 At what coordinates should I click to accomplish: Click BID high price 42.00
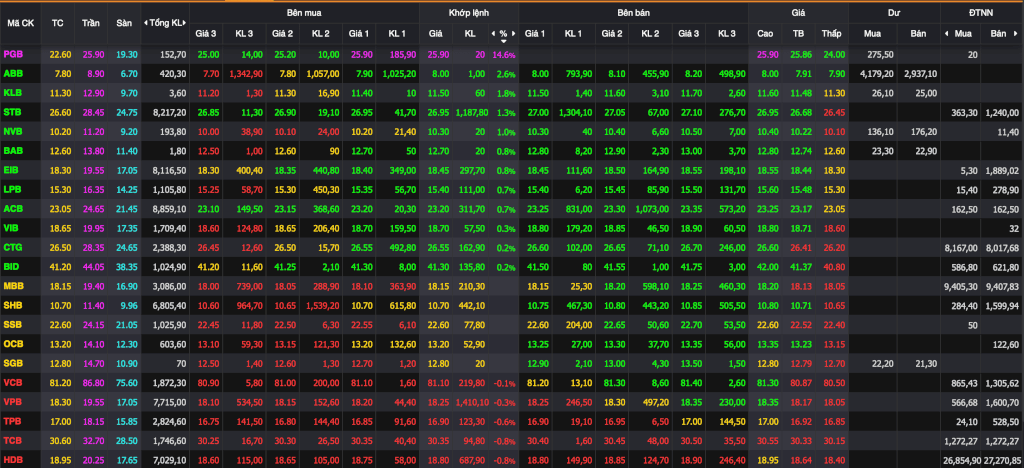[766, 266]
